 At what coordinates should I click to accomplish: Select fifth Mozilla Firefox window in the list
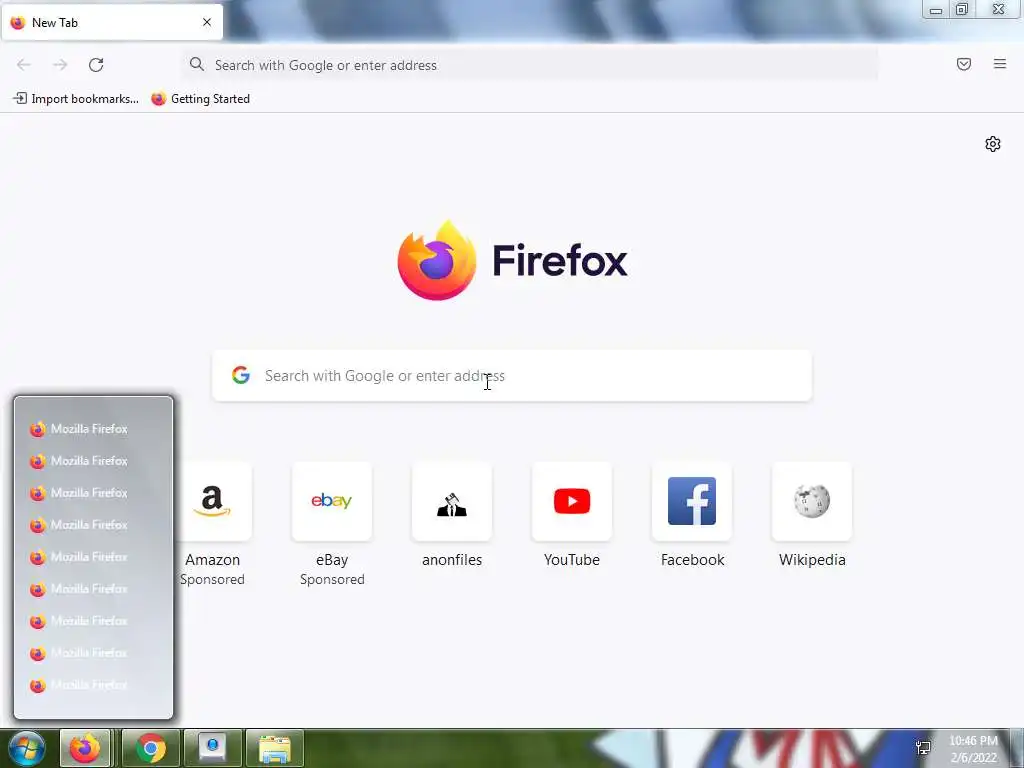93,557
